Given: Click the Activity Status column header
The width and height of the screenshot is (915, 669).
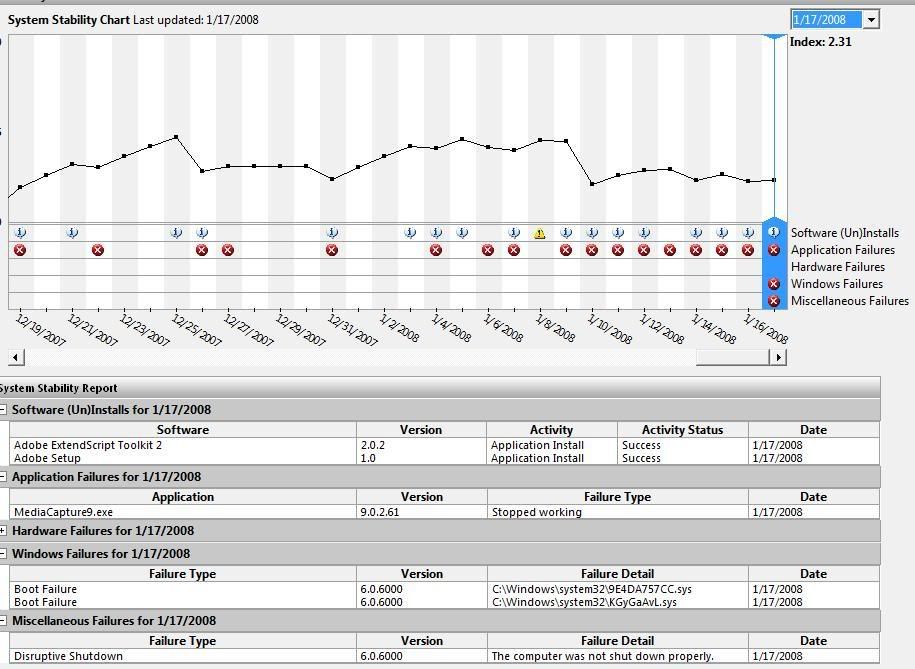Looking at the screenshot, I should coord(682,430).
